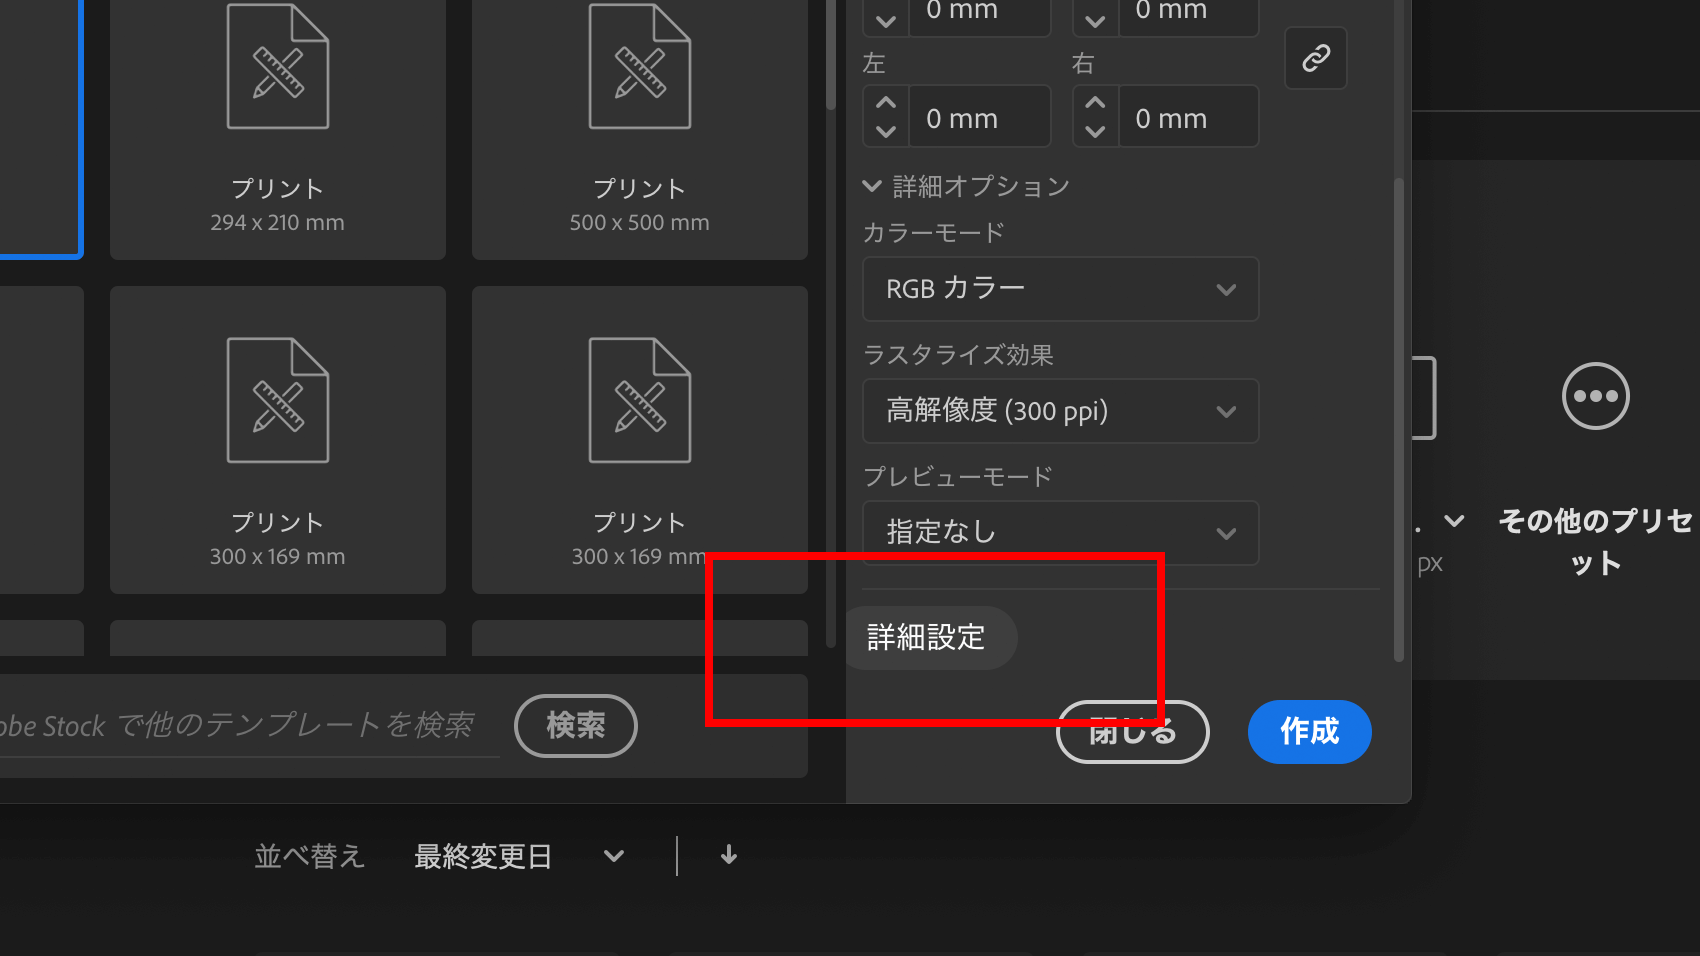Image resolution: width=1700 pixels, height=956 pixels.
Task: Click the 詳細設定 button
Action: 928,637
